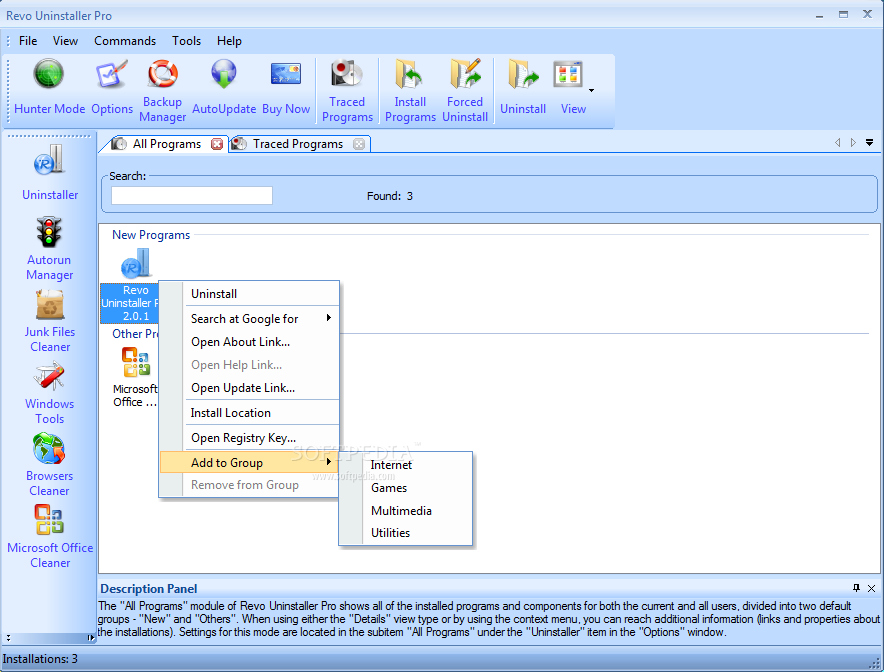Open the Commands menu
884x672 pixels.
[125, 41]
